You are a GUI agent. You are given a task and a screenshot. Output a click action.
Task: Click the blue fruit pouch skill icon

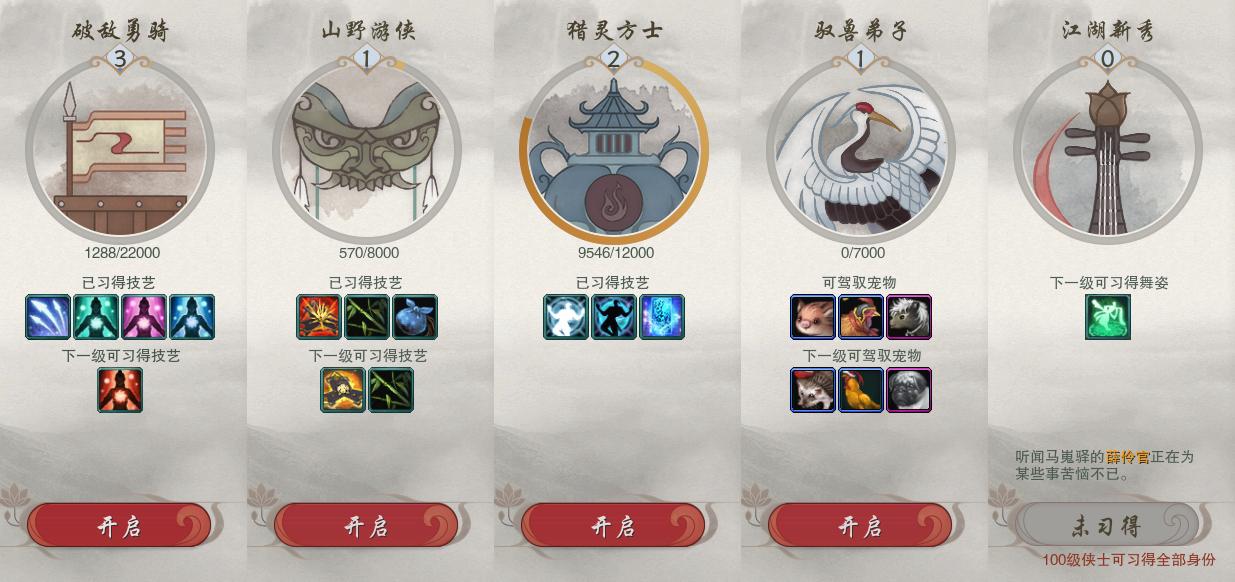coord(415,316)
